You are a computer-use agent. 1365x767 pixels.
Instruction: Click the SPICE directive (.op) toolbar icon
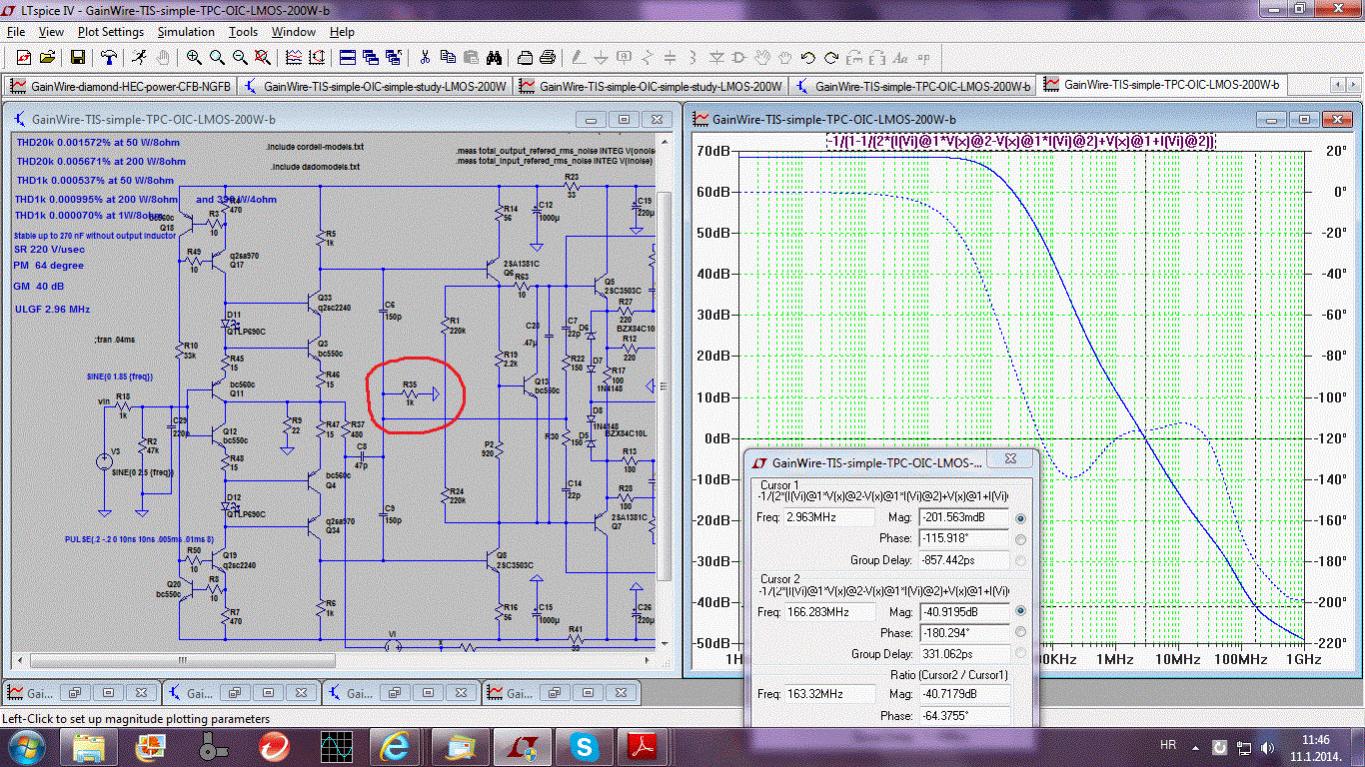click(923, 57)
